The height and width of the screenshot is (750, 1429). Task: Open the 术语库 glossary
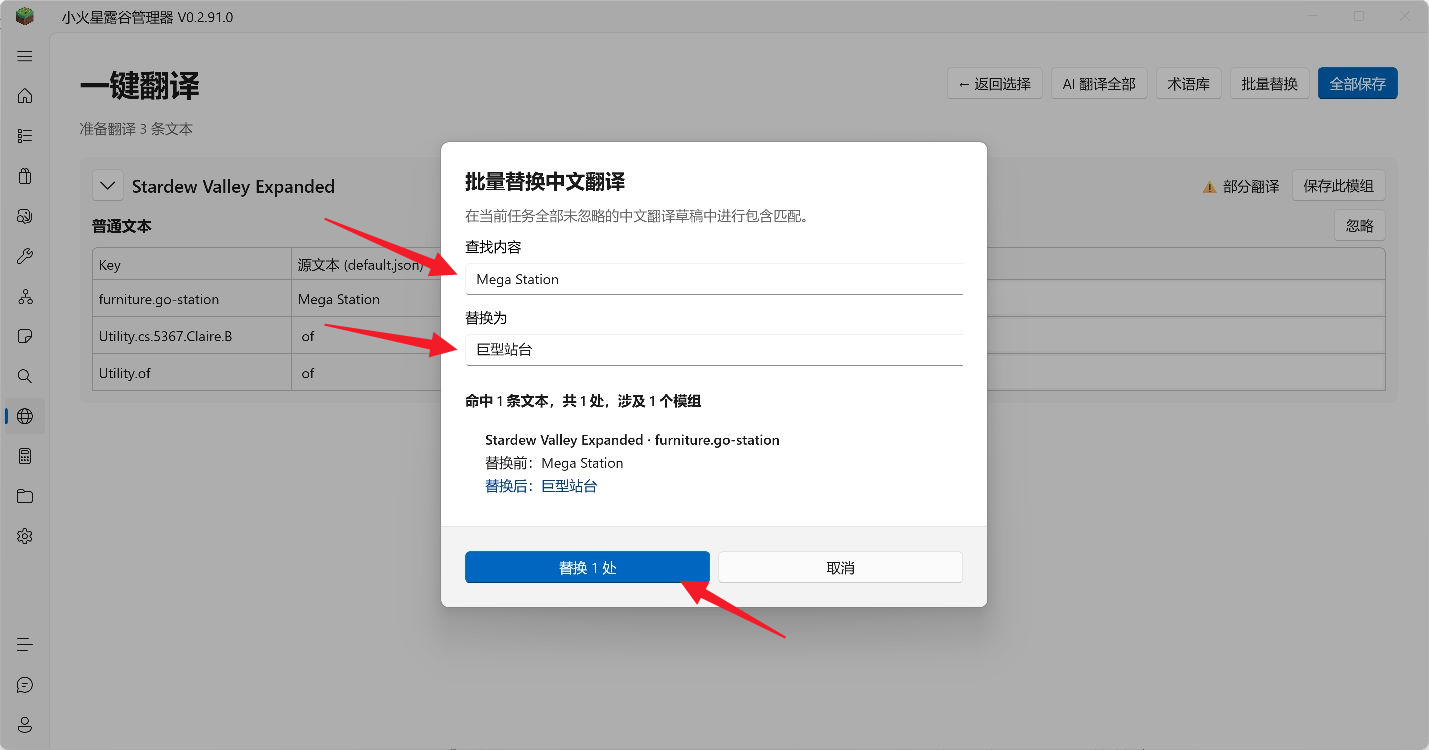(1188, 84)
